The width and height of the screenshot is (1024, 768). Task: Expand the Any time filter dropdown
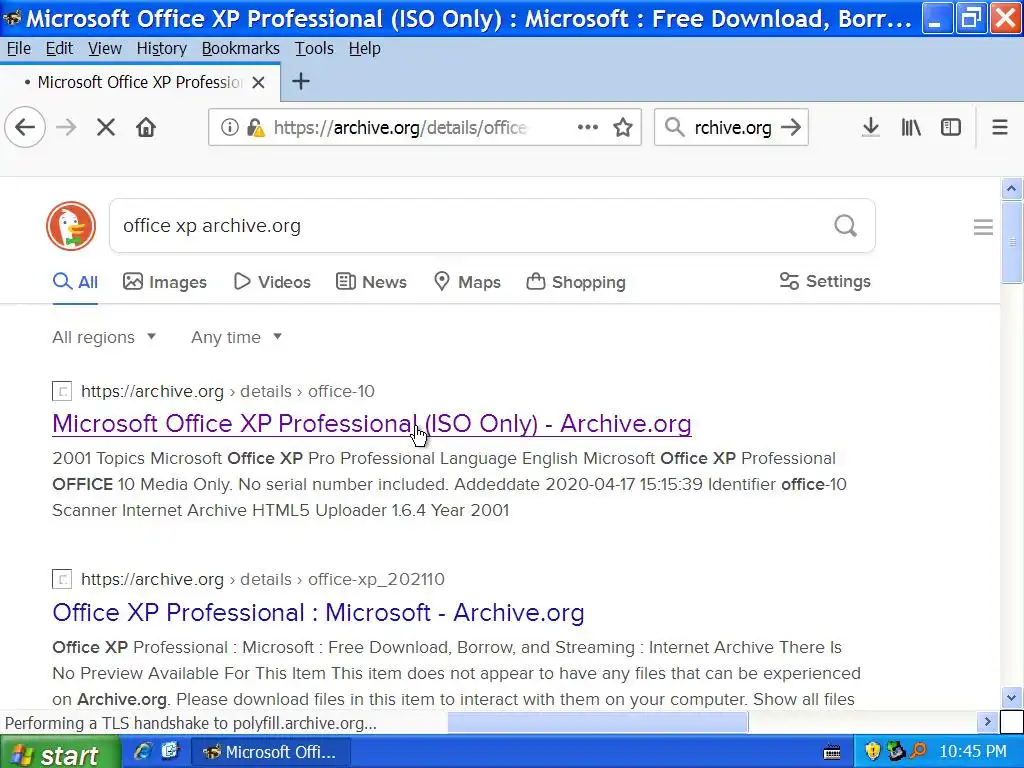point(236,337)
